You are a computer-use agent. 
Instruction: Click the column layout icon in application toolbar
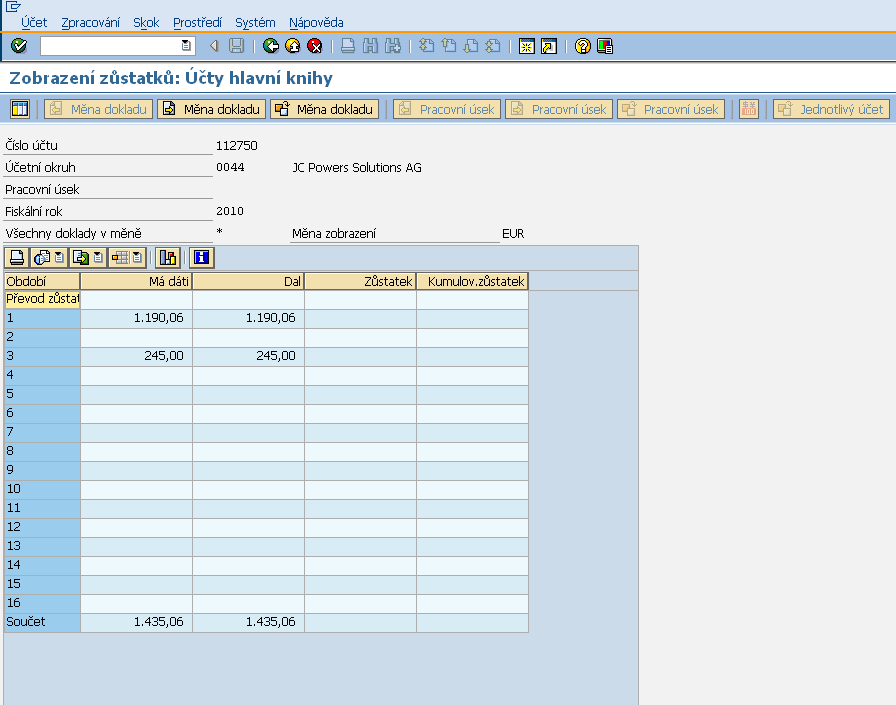[x=20, y=109]
